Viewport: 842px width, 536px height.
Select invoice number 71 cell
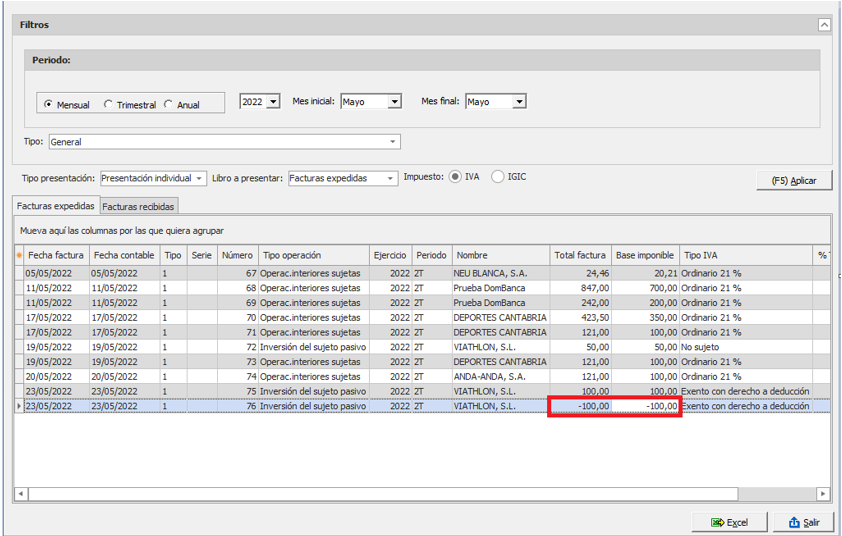237,332
